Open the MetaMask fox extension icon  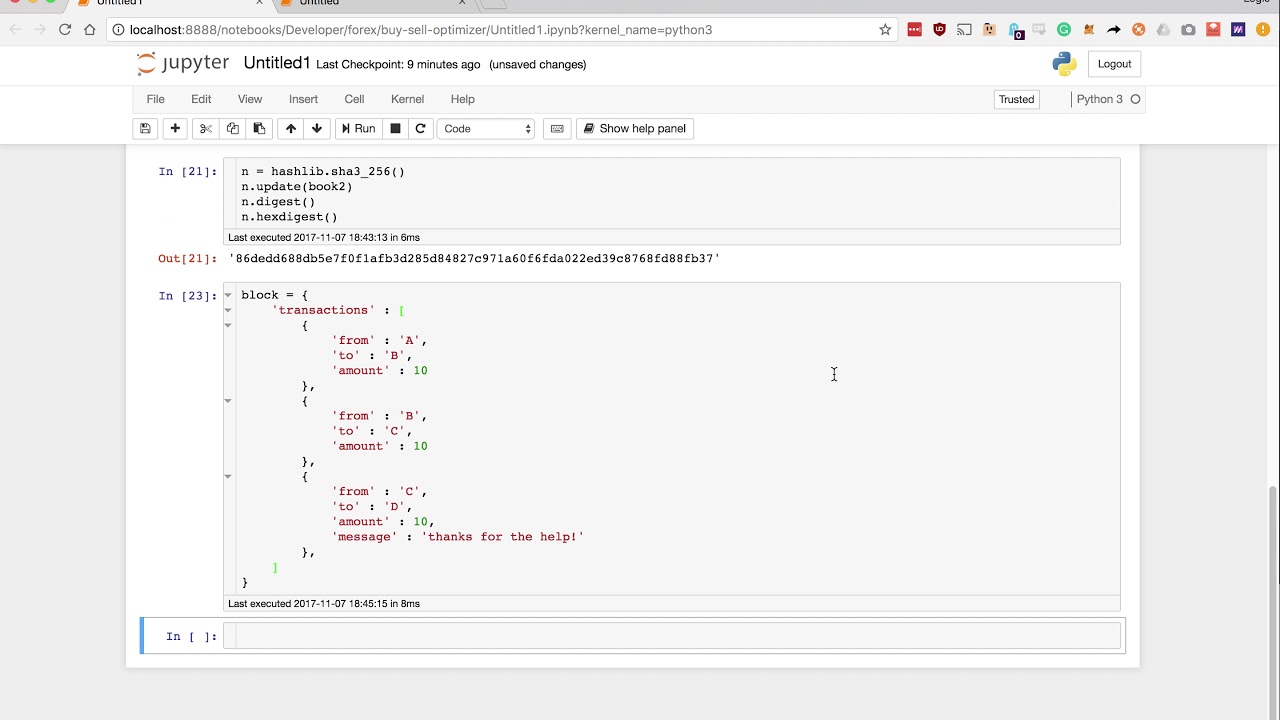pyautogui.click(x=1089, y=30)
